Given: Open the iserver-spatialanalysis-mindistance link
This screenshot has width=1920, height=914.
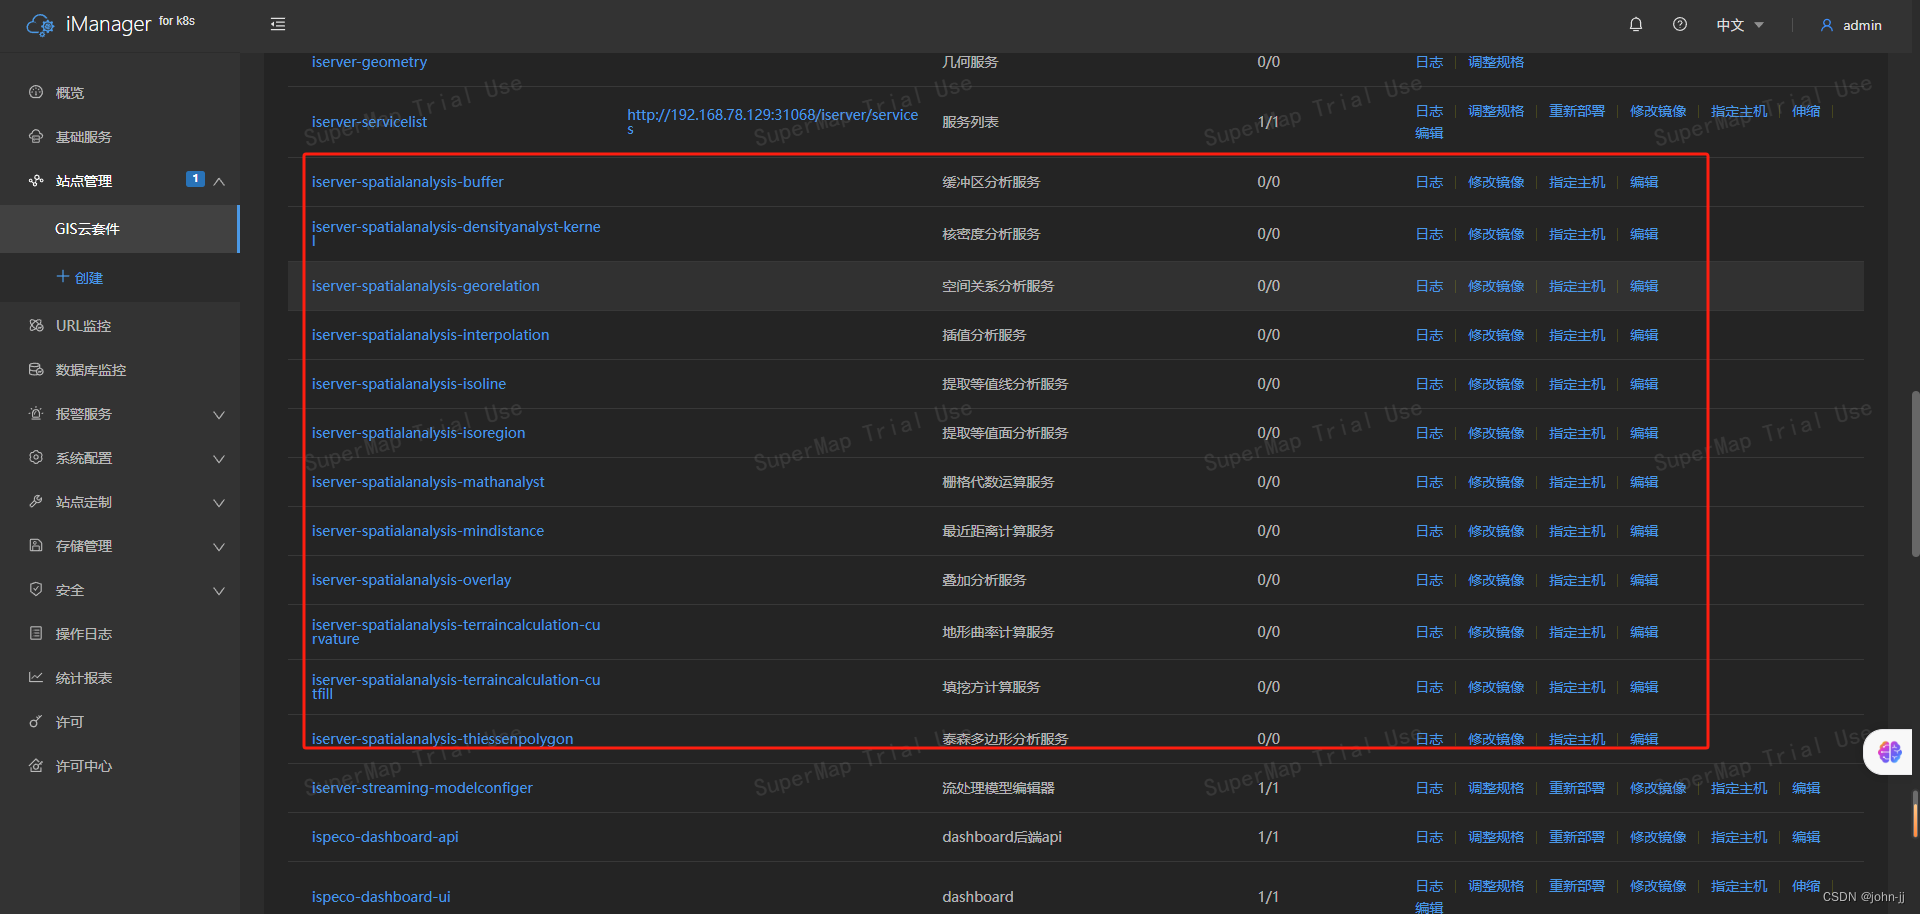Looking at the screenshot, I should click(427, 531).
